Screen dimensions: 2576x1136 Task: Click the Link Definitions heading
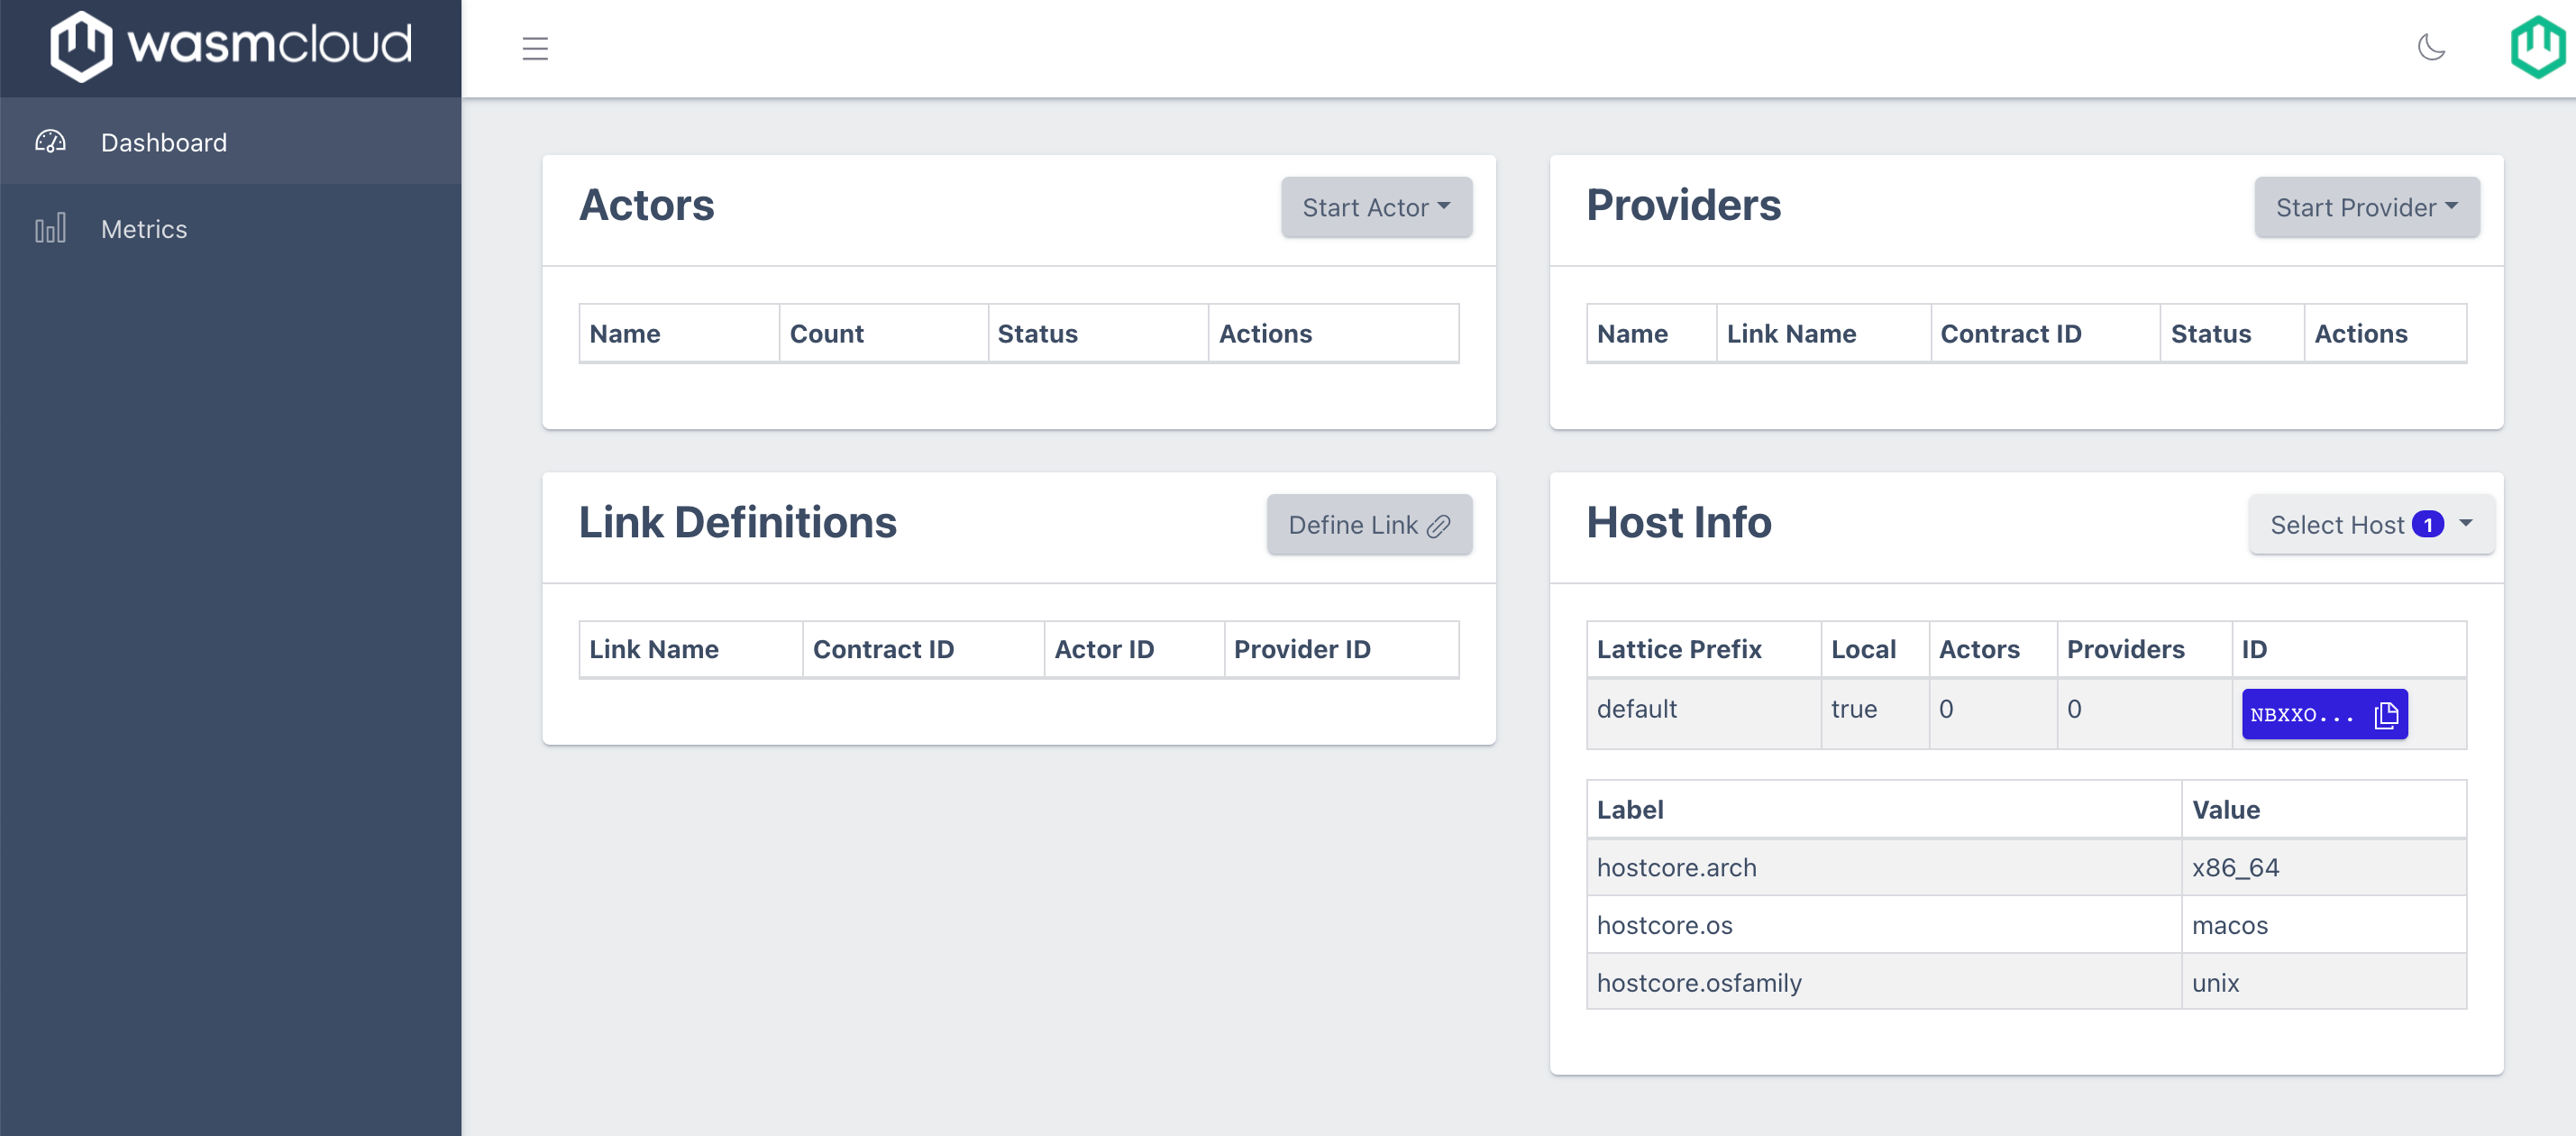[x=737, y=522]
